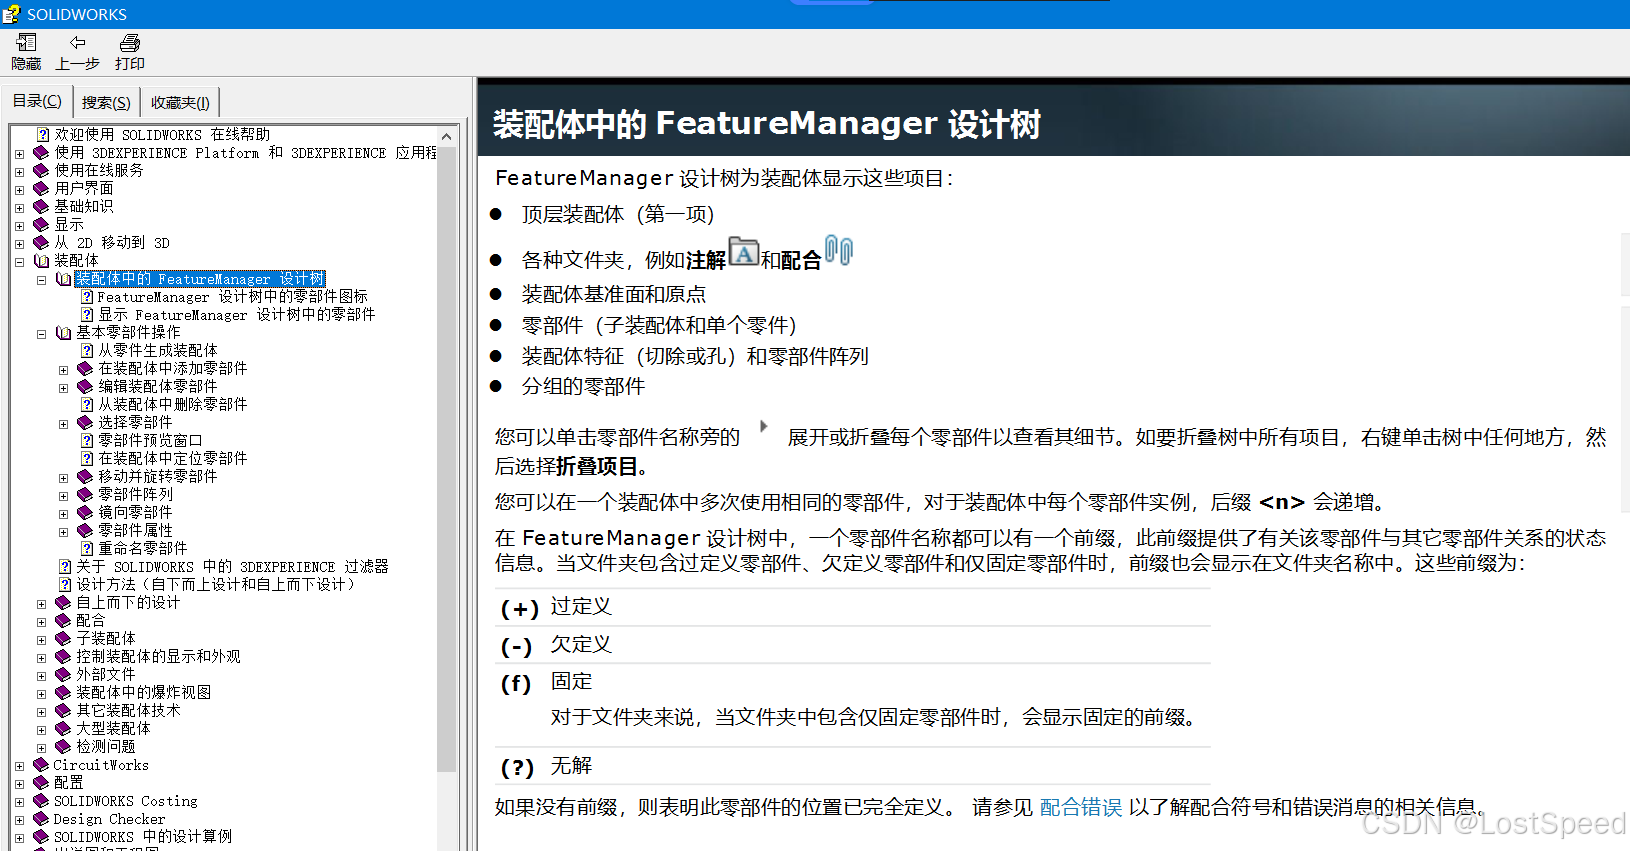
Task: Click the book icon beside 零部件阵列
Action: [x=85, y=494]
